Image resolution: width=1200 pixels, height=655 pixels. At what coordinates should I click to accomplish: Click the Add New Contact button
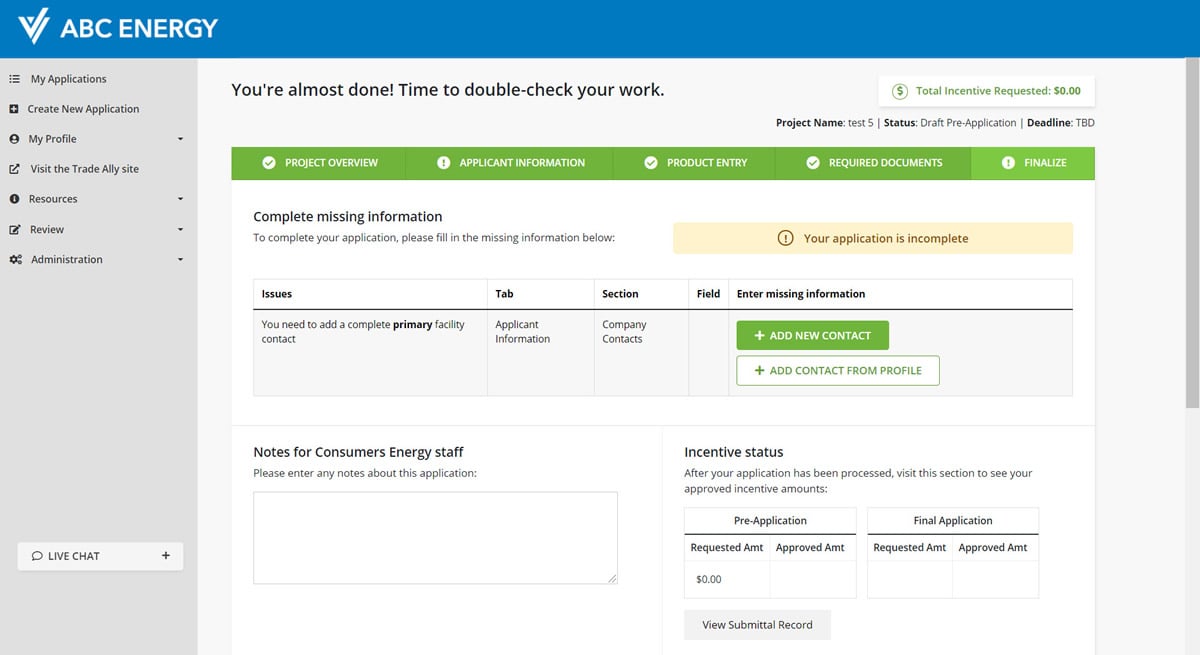[812, 334]
